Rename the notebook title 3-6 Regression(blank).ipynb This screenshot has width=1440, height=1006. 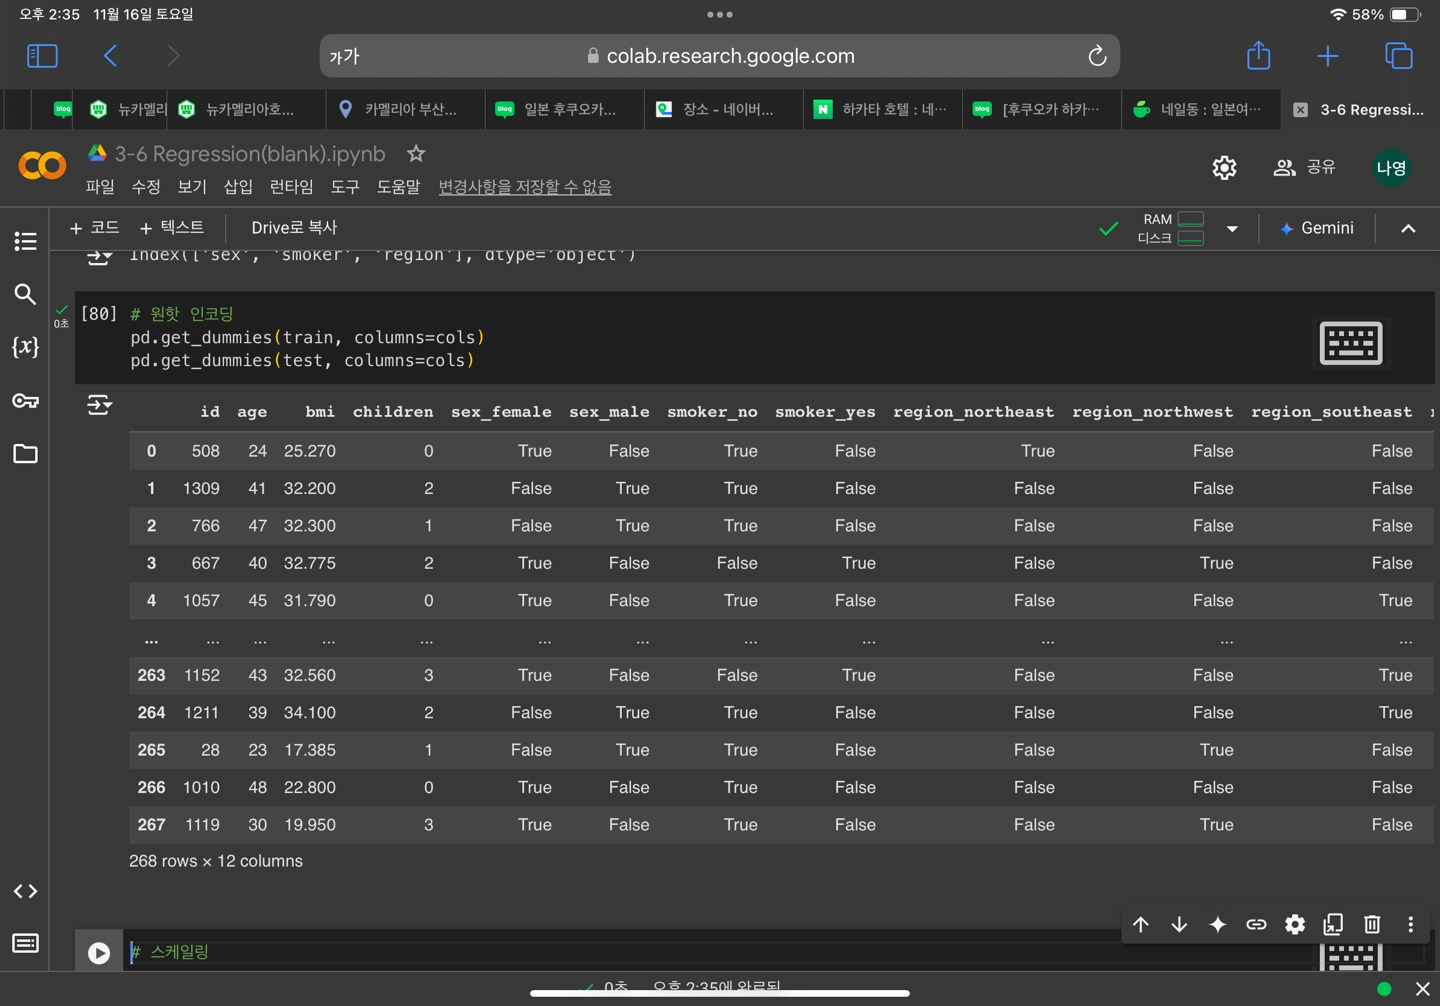[x=249, y=154]
